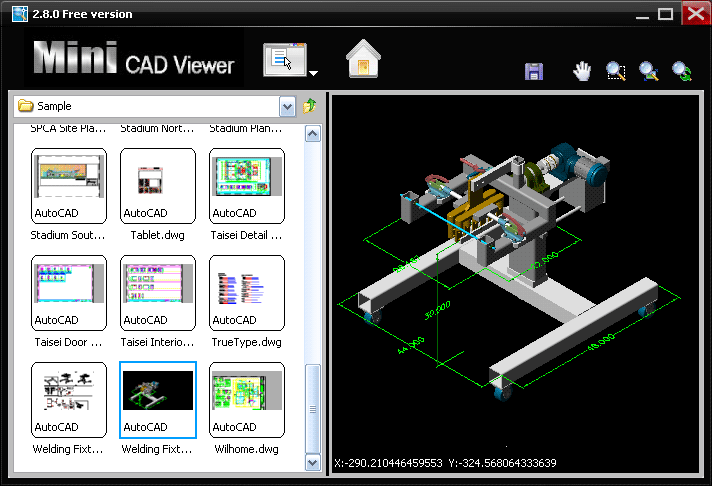Open the dropdown arrow beside the view button
Viewport: 712px width, 486px height.
tap(313, 73)
